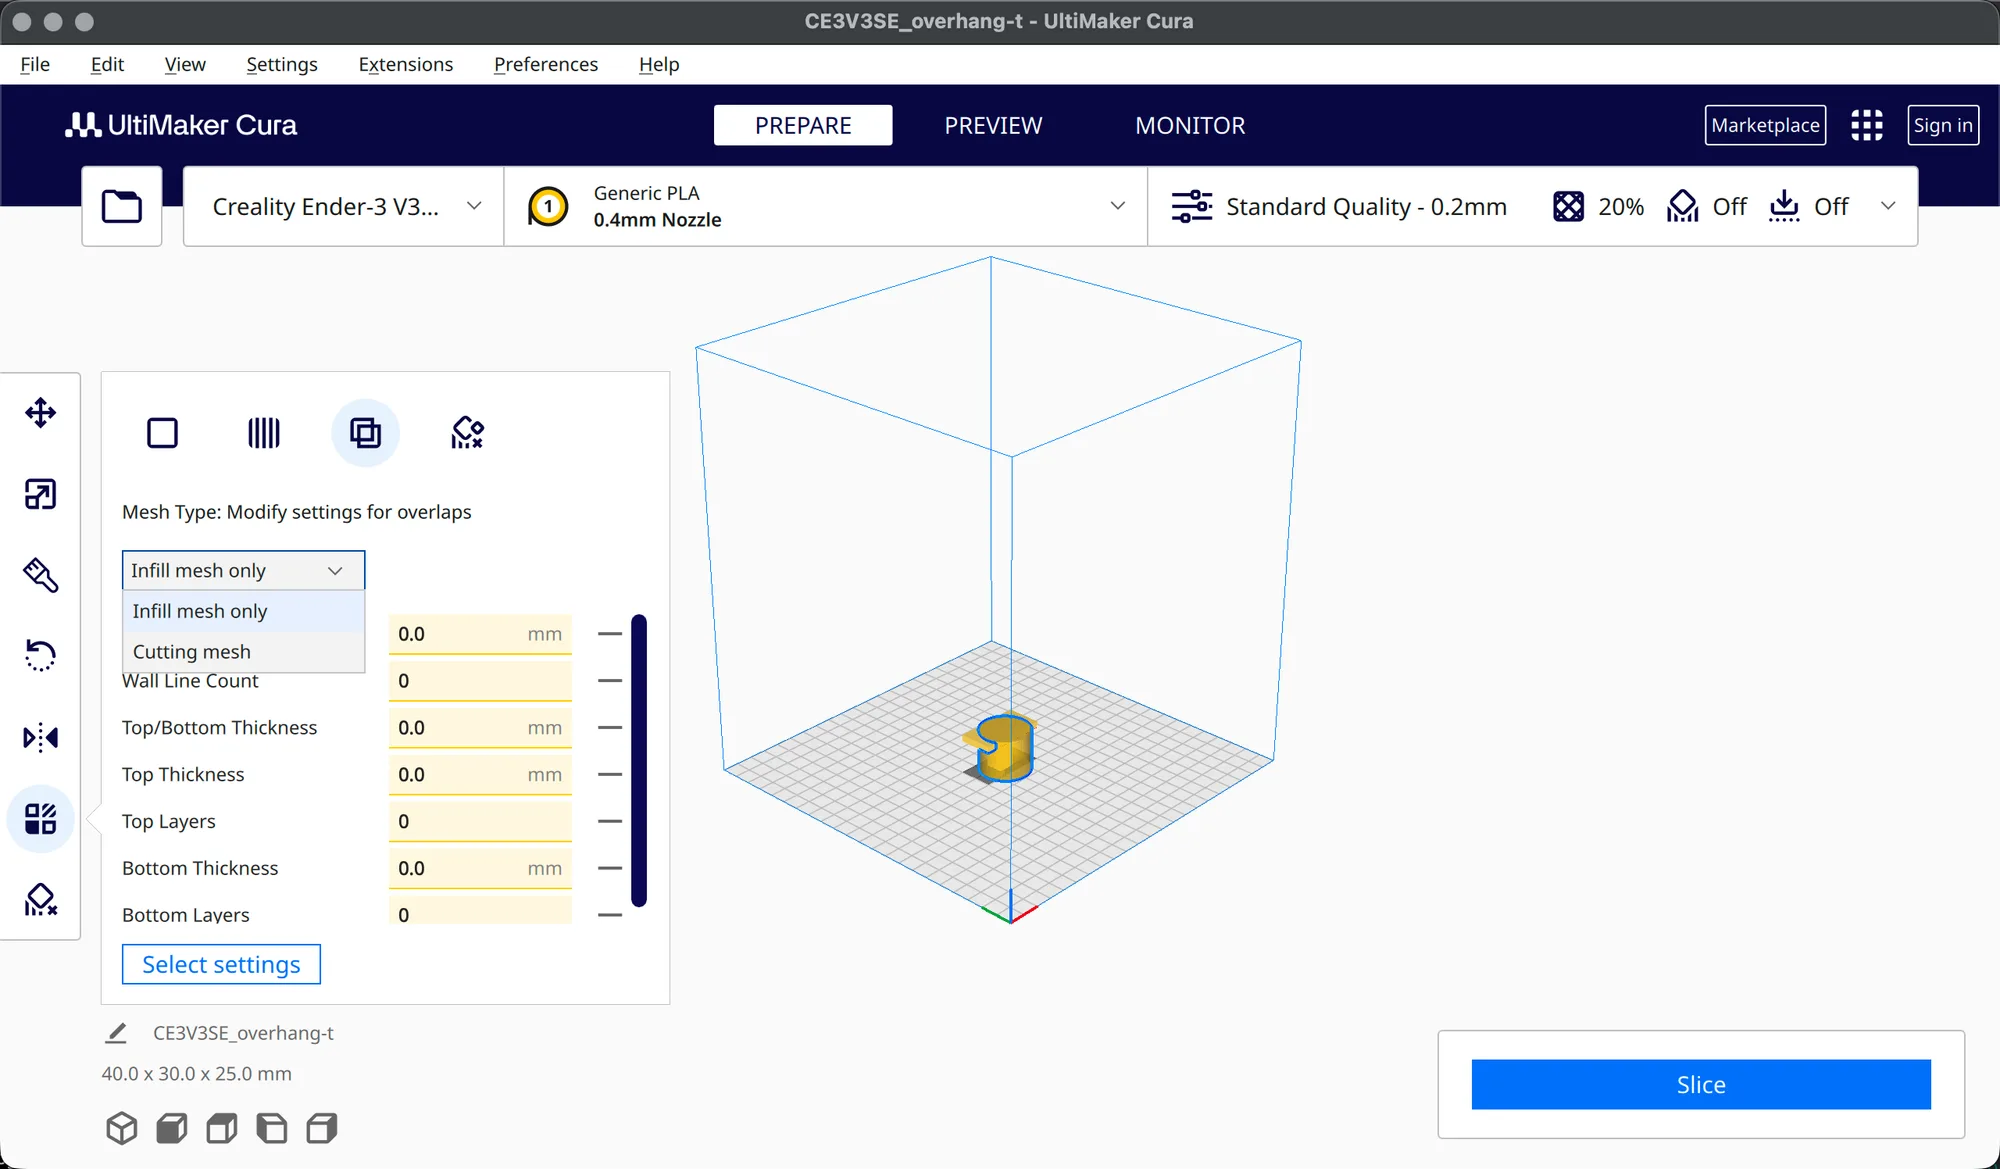This screenshot has width=2000, height=1169.
Task: Click the Sign in button
Action: [1943, 125]
